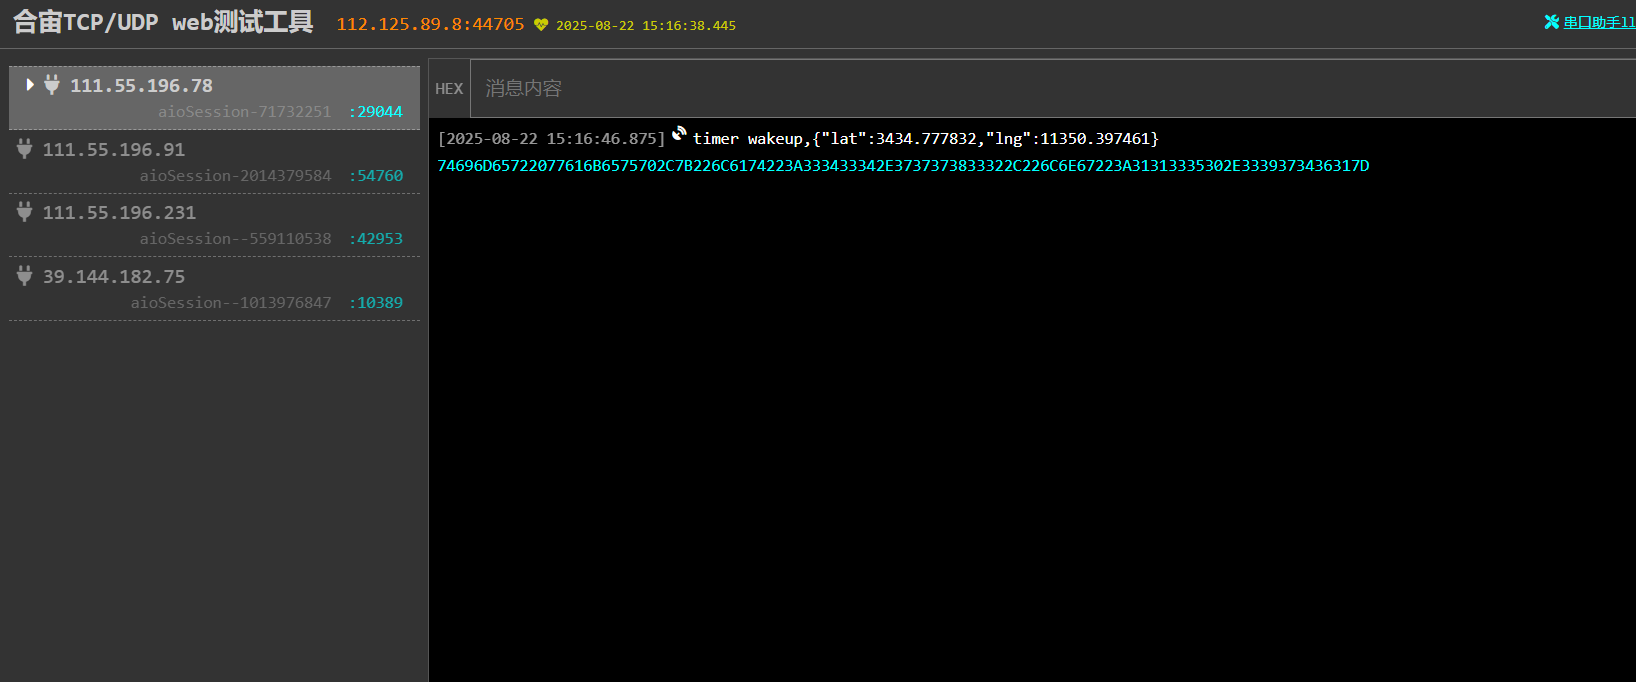This screenshot has width=1636, height=682.
Task: Click port number :29044
Action: pyautogui.click(x=376, y=112)
